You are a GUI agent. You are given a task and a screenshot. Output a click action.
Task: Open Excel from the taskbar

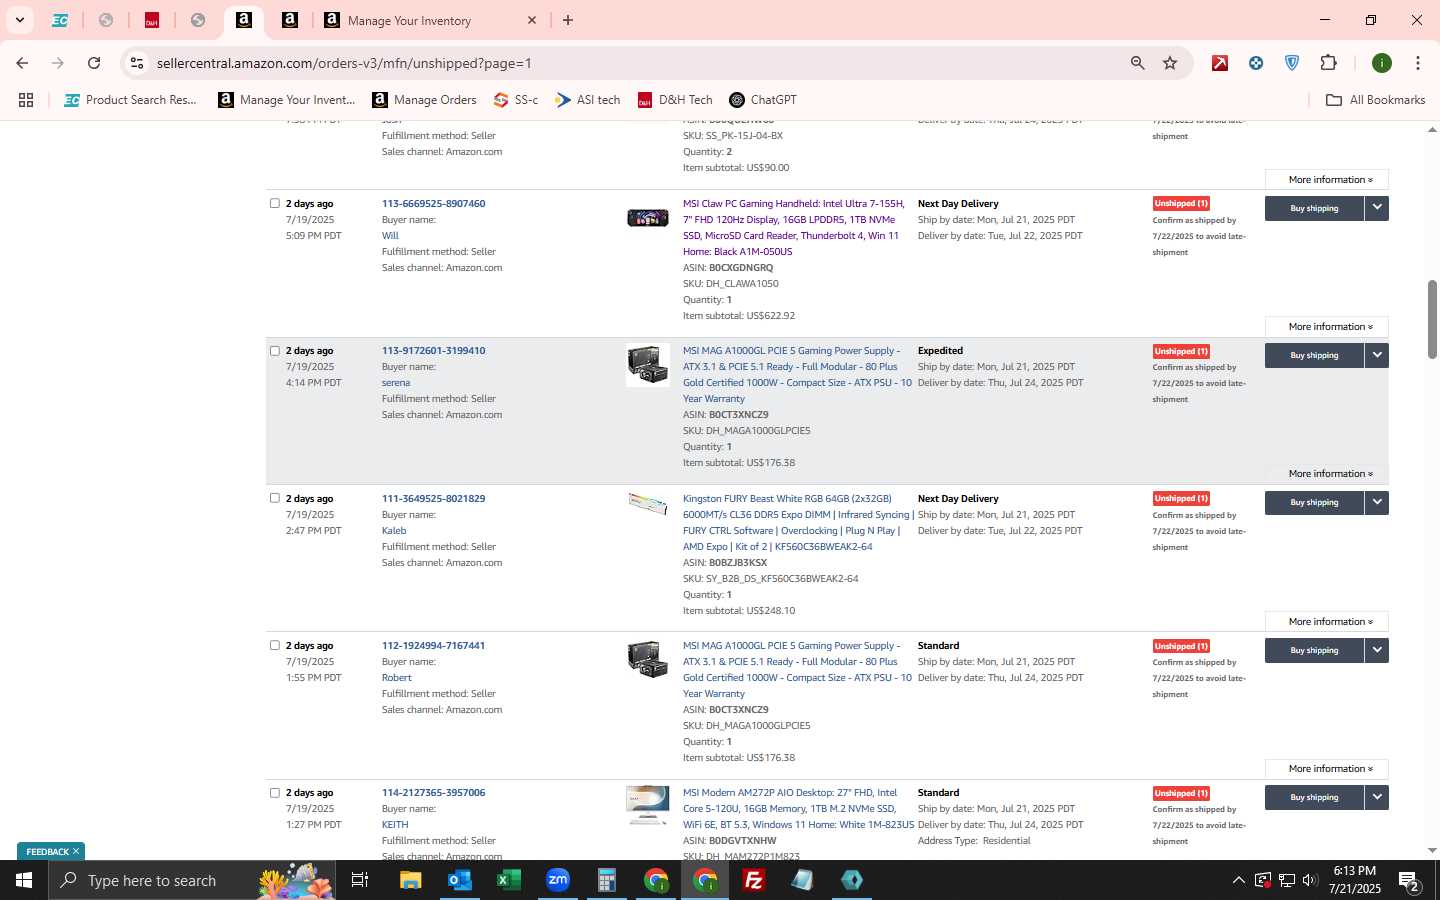pyautogui.click(x=509, y=880)
